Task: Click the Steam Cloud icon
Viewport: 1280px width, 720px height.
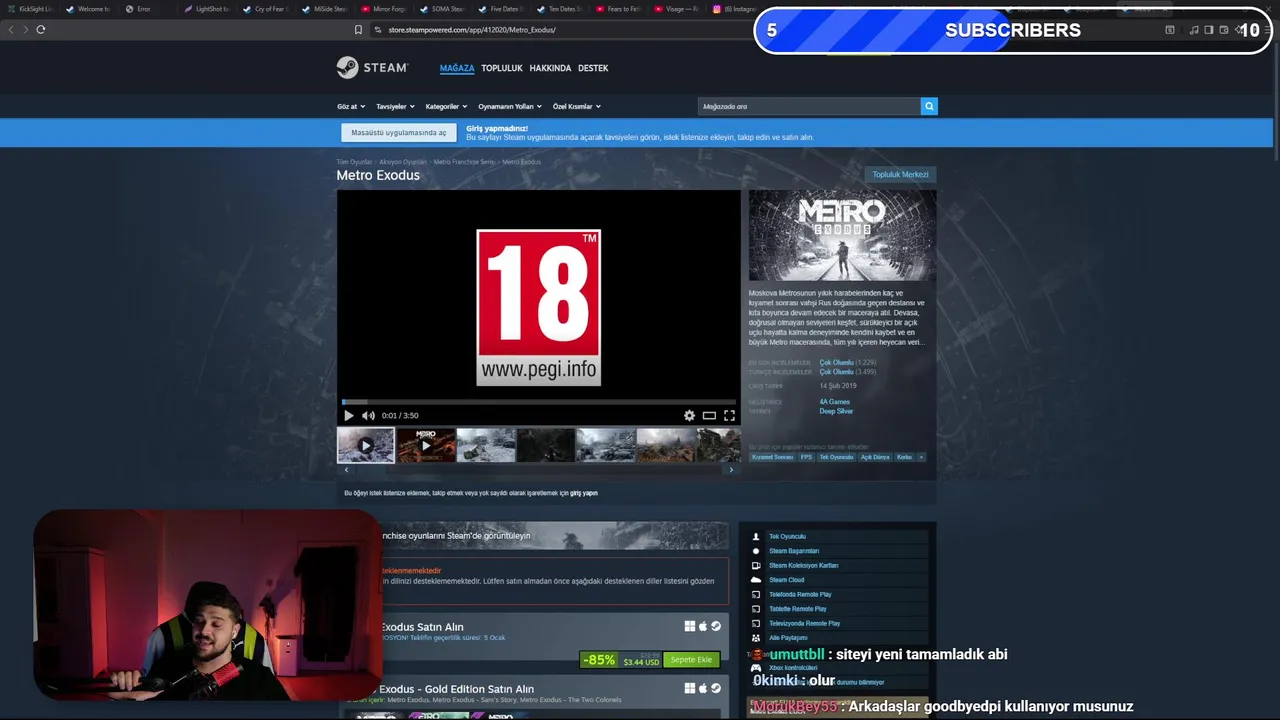Action: [x=756, y=580]
